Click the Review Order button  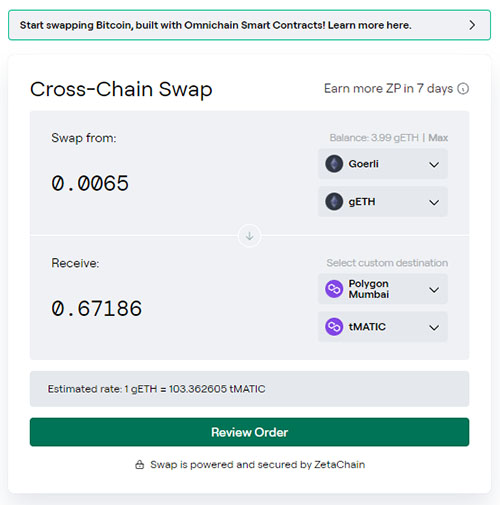(x=249, y=432)
